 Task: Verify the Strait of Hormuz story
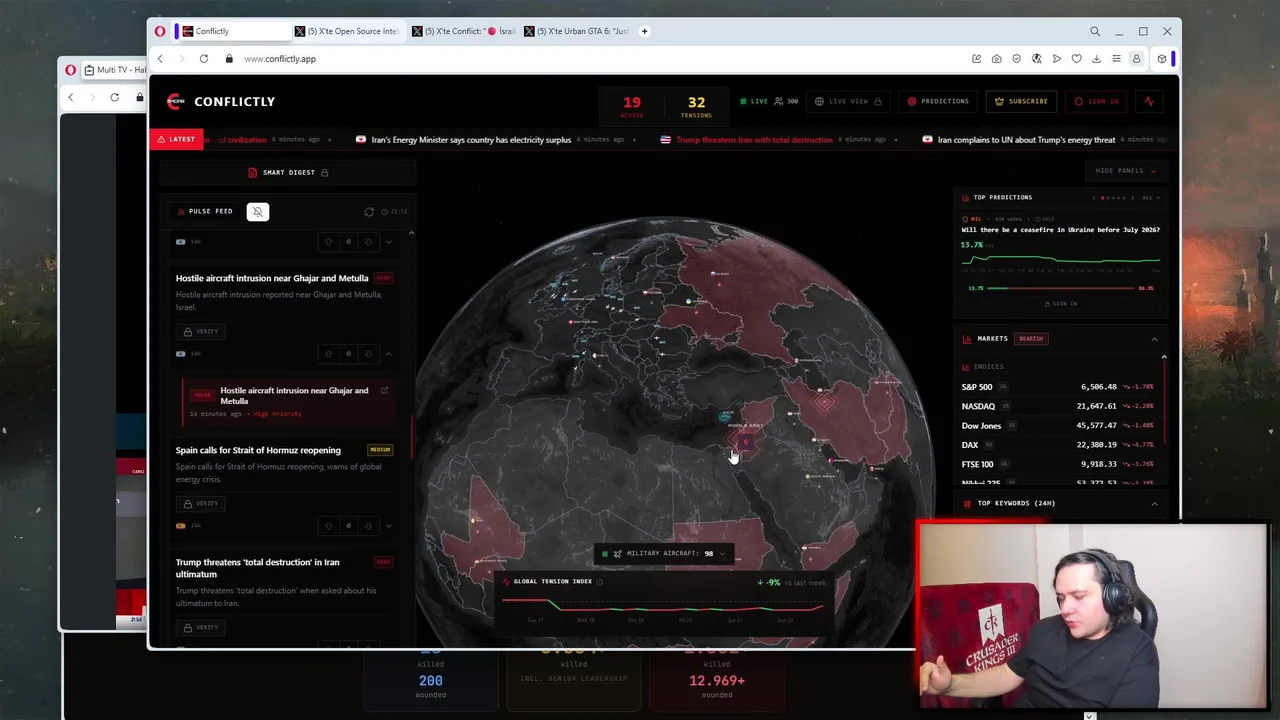click(x=200, y=503)
